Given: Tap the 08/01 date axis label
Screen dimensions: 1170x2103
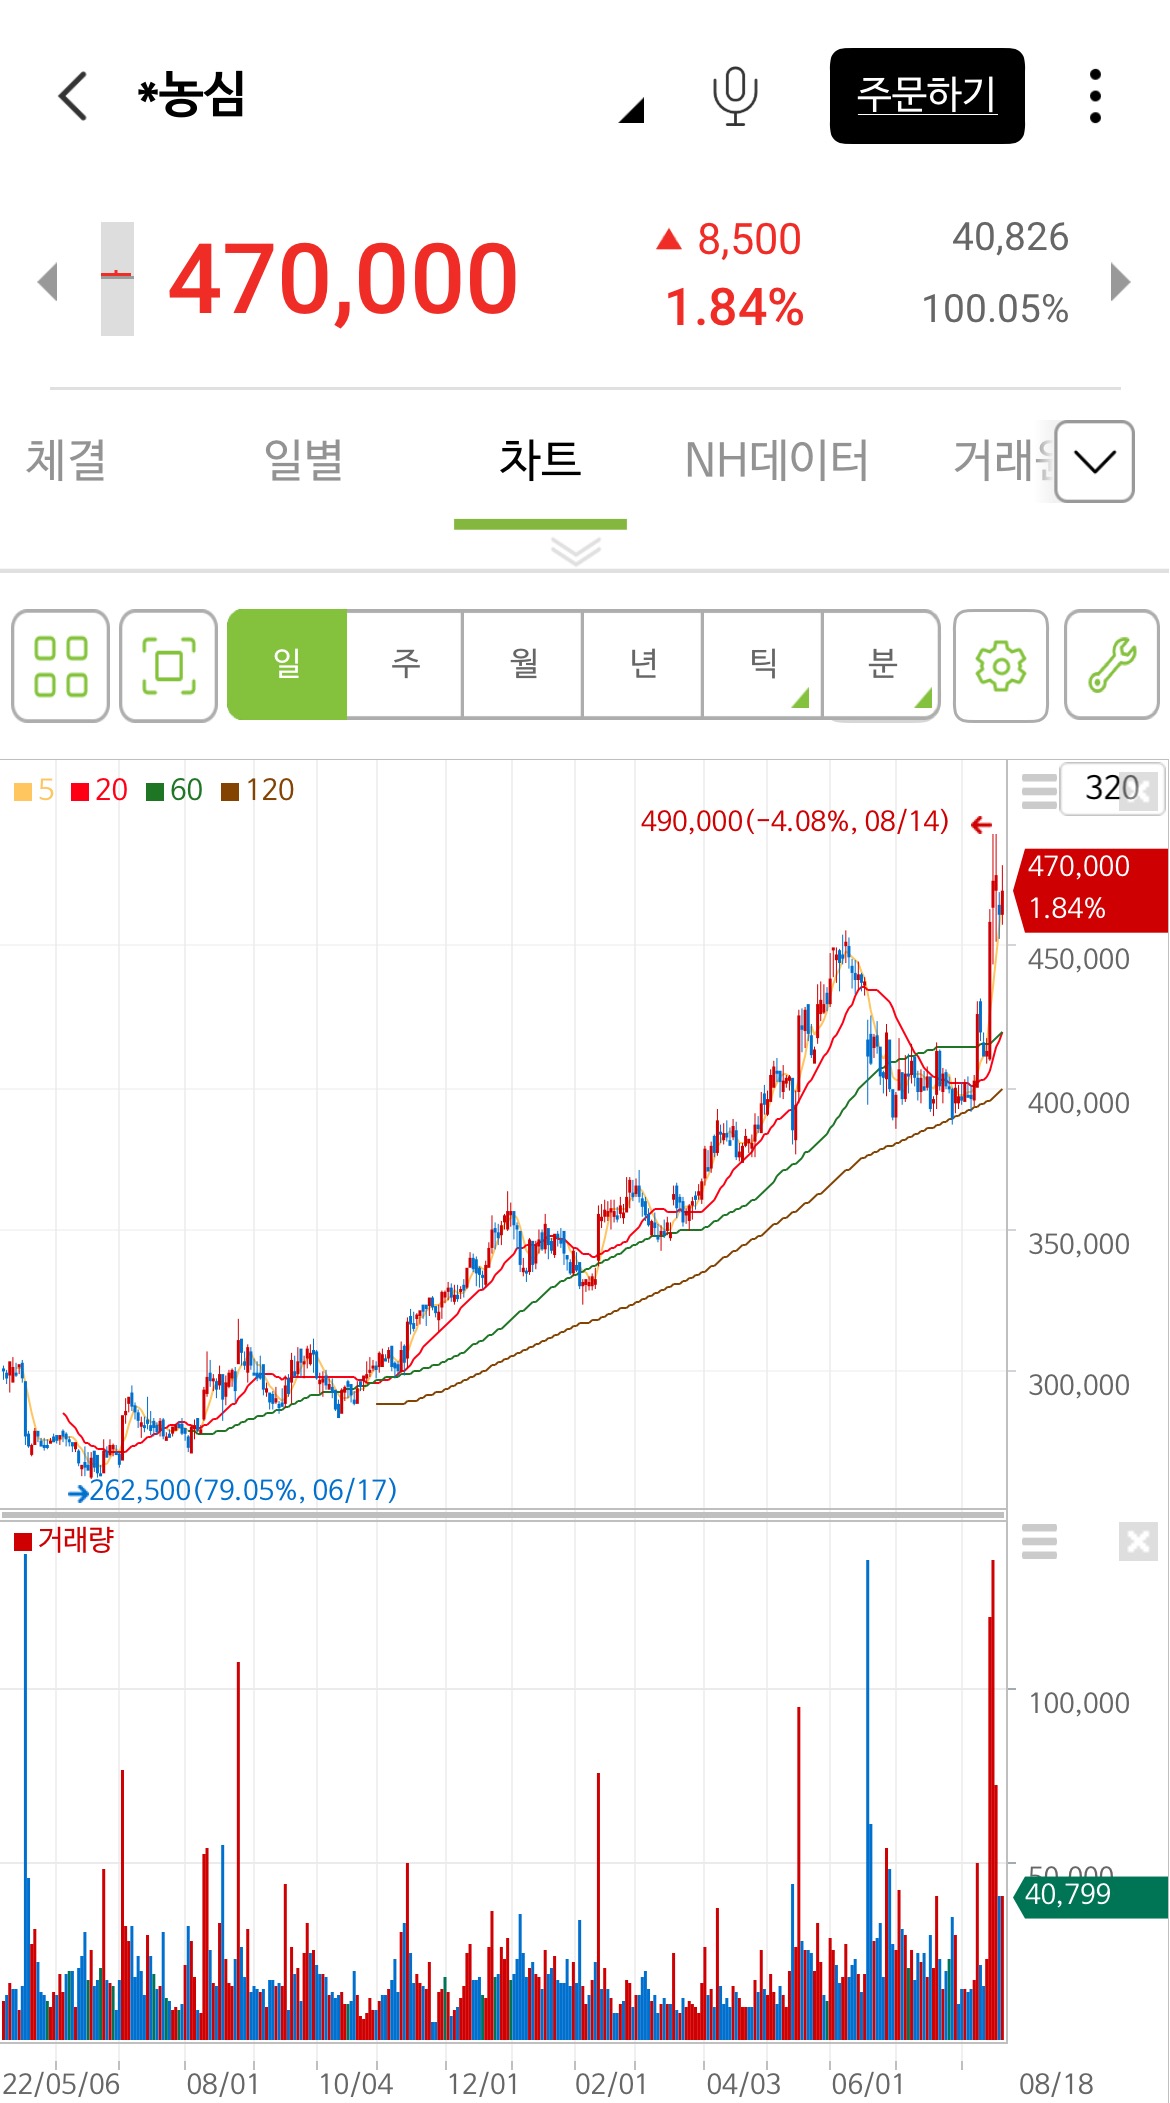Looking at the screenshot, I should (x=223, y=2084).
